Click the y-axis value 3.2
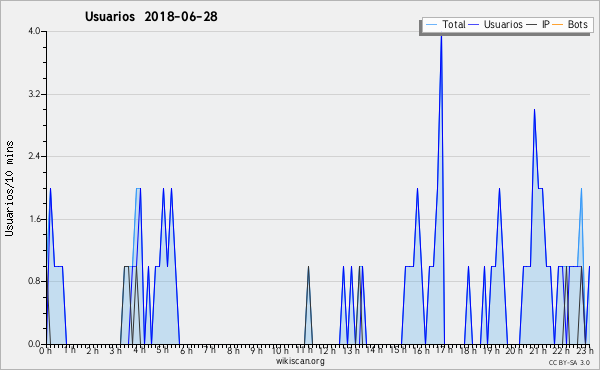This screenshot has height=370, width=600. point(34,94)
